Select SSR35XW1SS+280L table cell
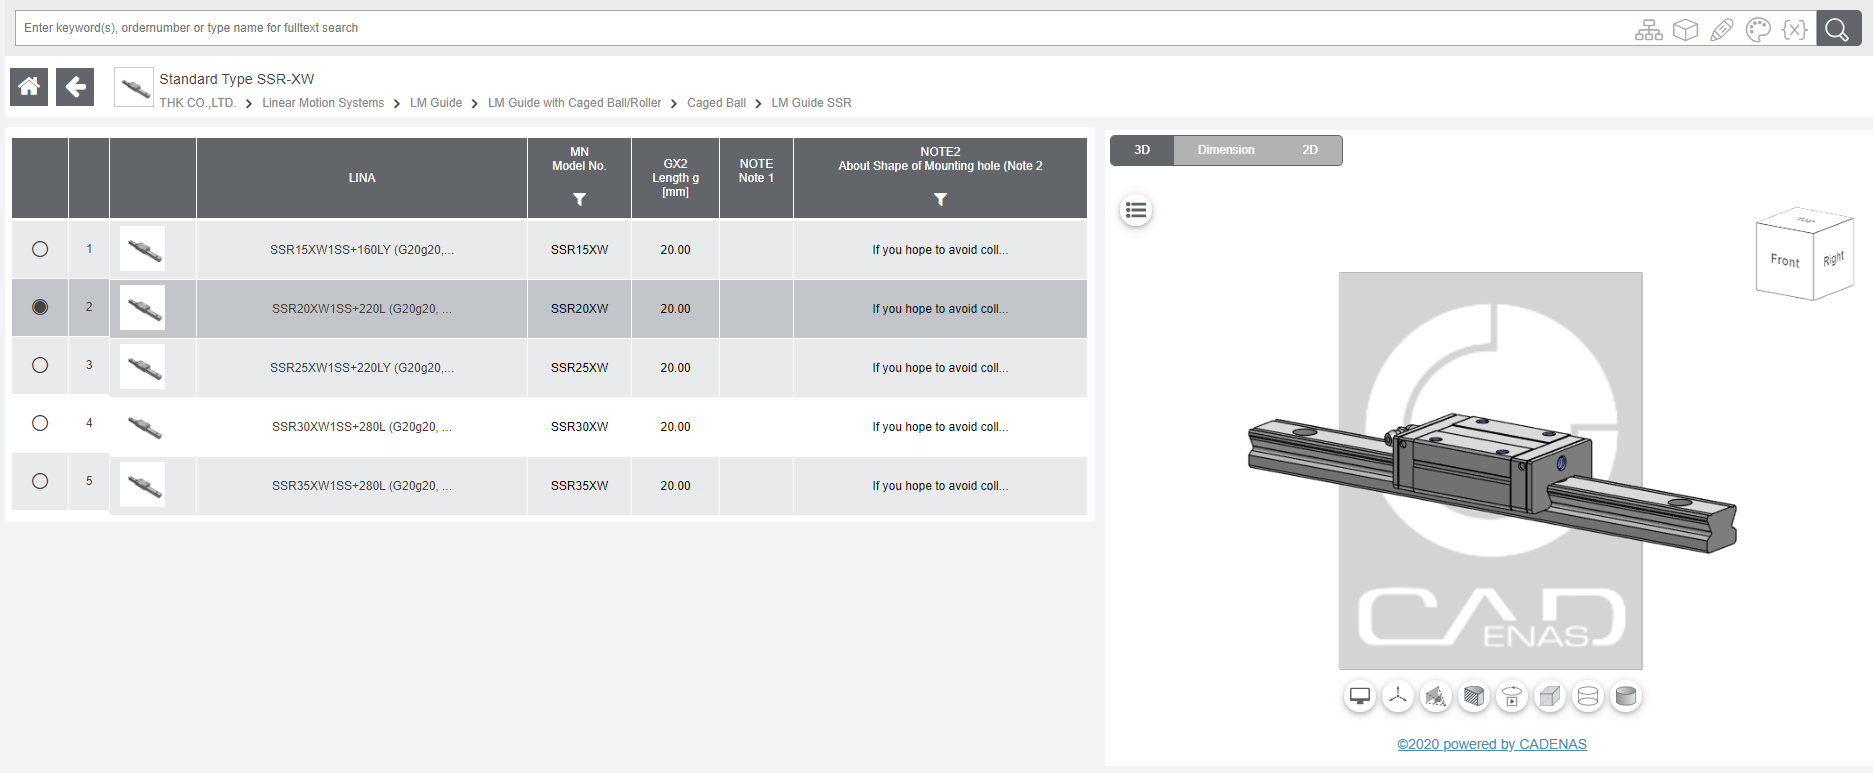Viewport: 1873px width, 773px height. [x=362, y=486]
